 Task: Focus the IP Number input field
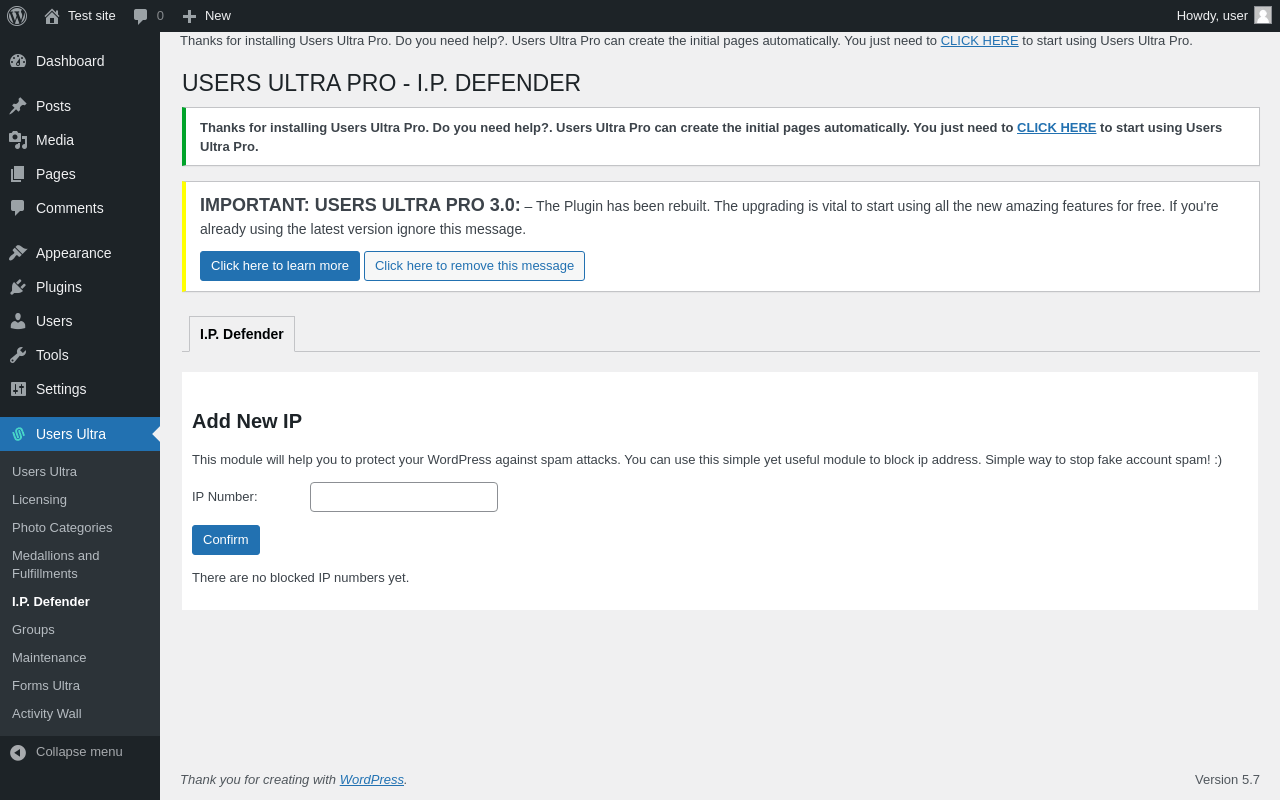(404, 497)
